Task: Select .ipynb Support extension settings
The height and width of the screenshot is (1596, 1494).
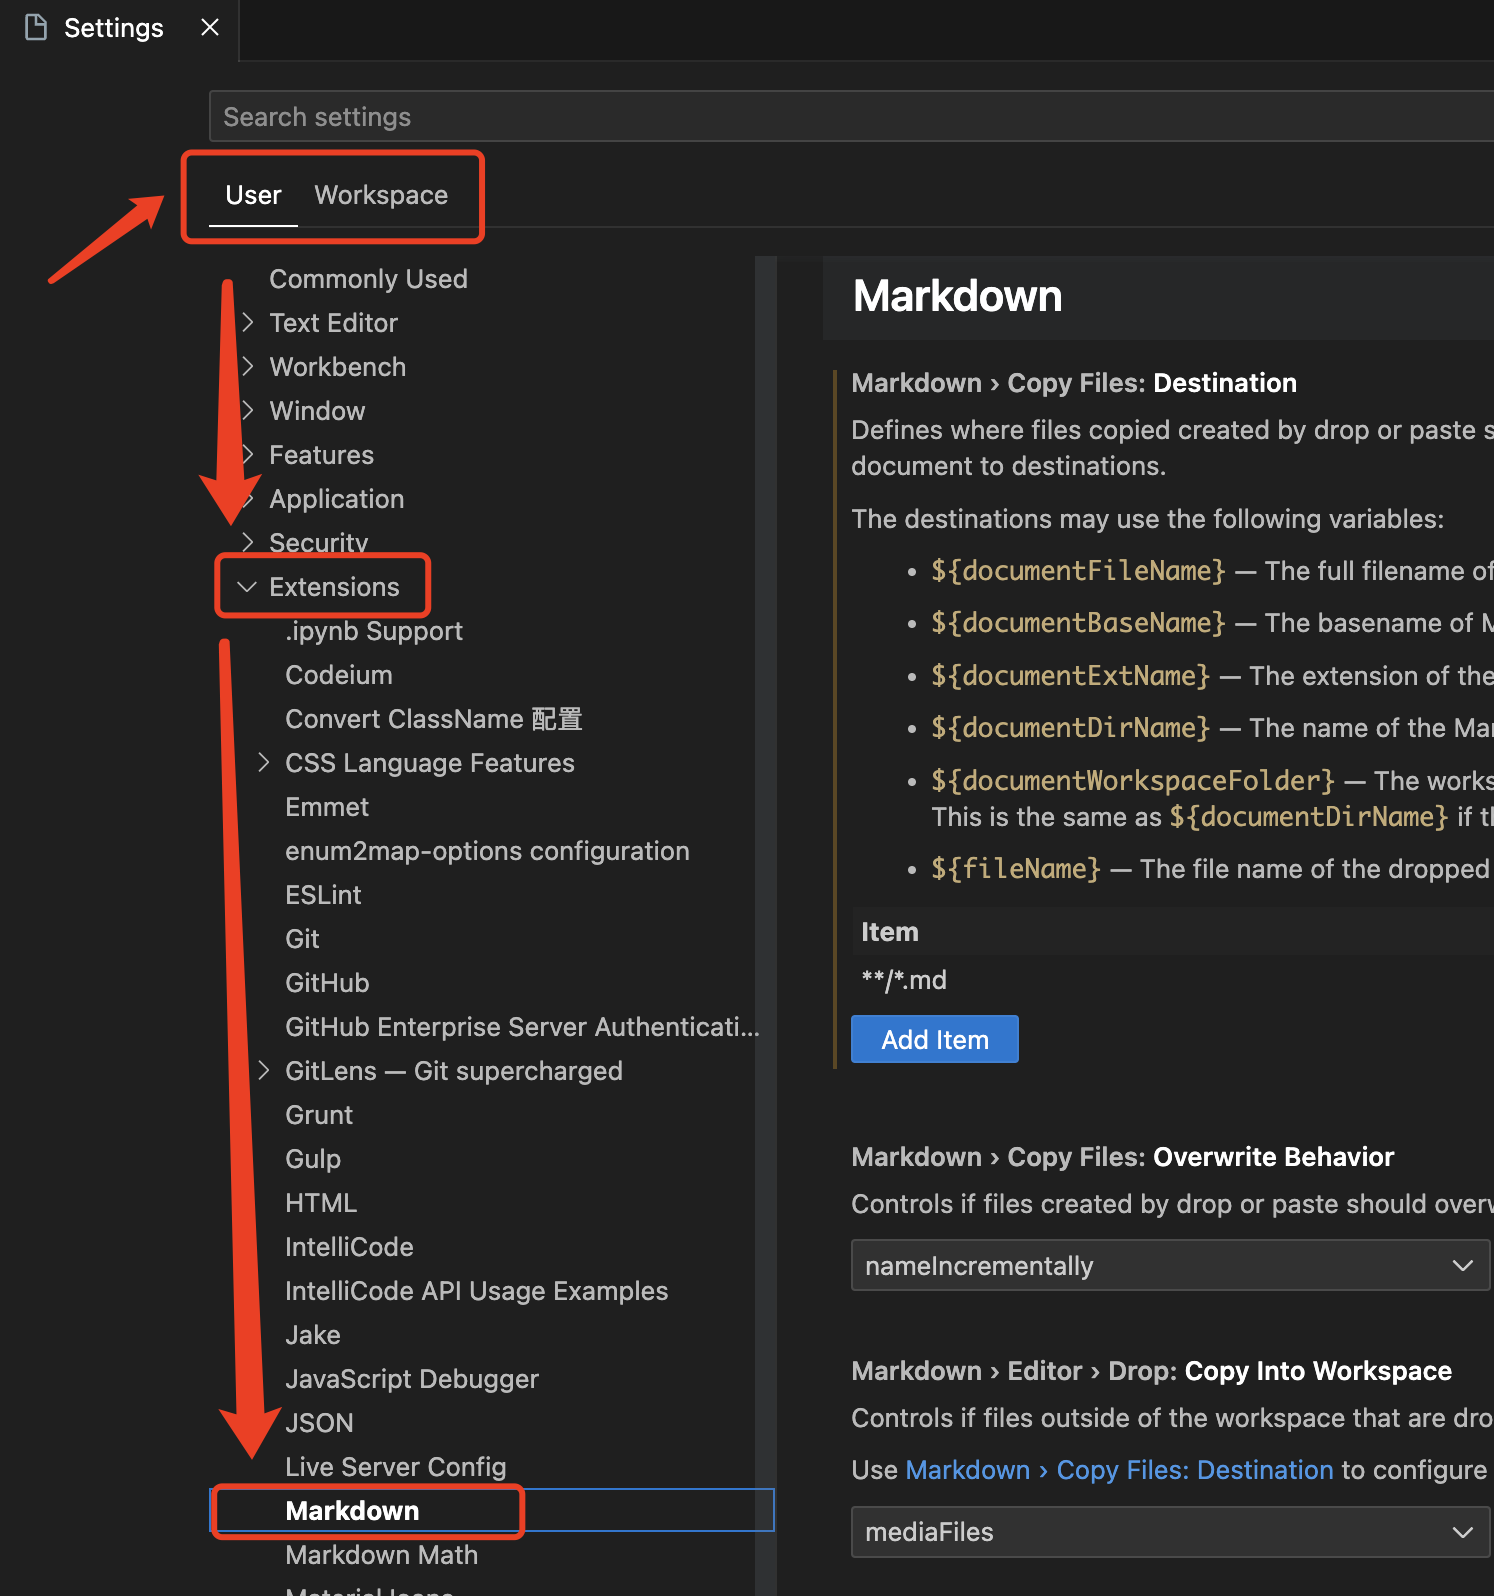Action: point(374,631)
